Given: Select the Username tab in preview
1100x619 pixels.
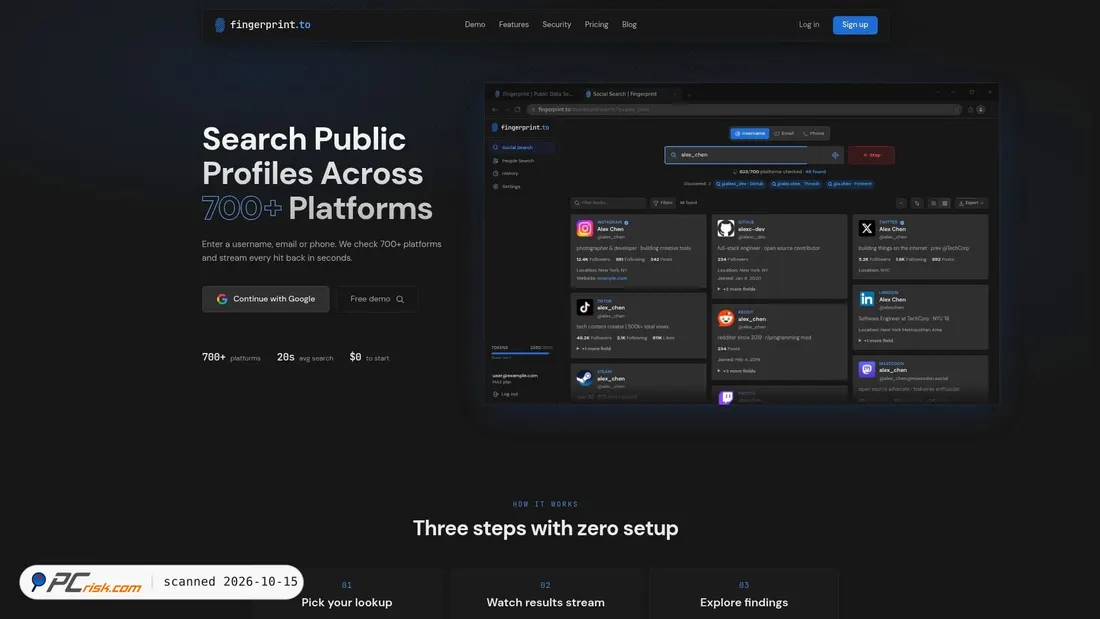Looking at the screenshot, I should pyautogui.click(x=750, y=133).
